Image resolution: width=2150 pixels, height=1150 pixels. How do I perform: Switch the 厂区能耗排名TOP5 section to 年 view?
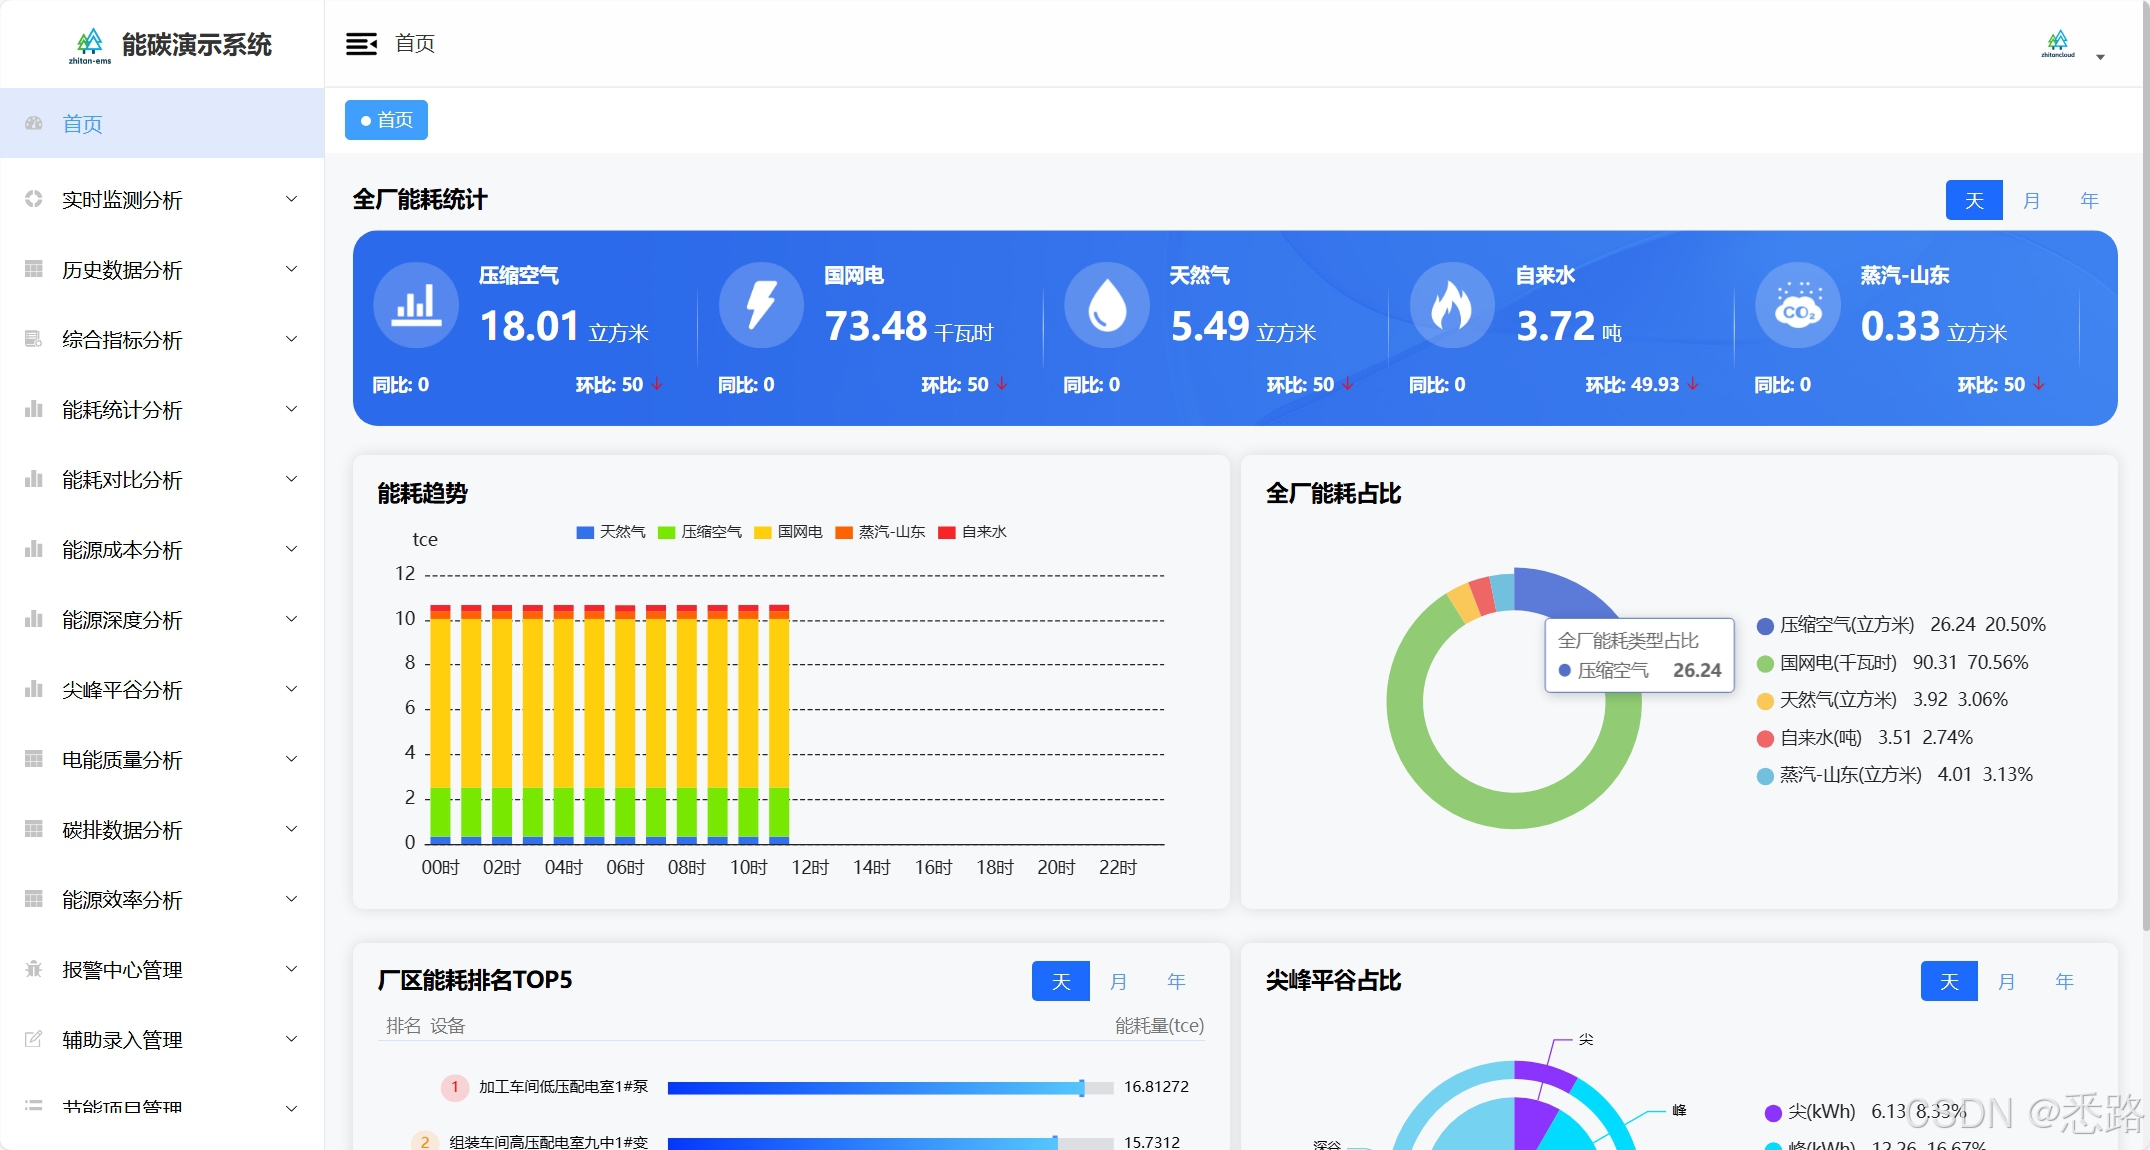coord(1176,981)
